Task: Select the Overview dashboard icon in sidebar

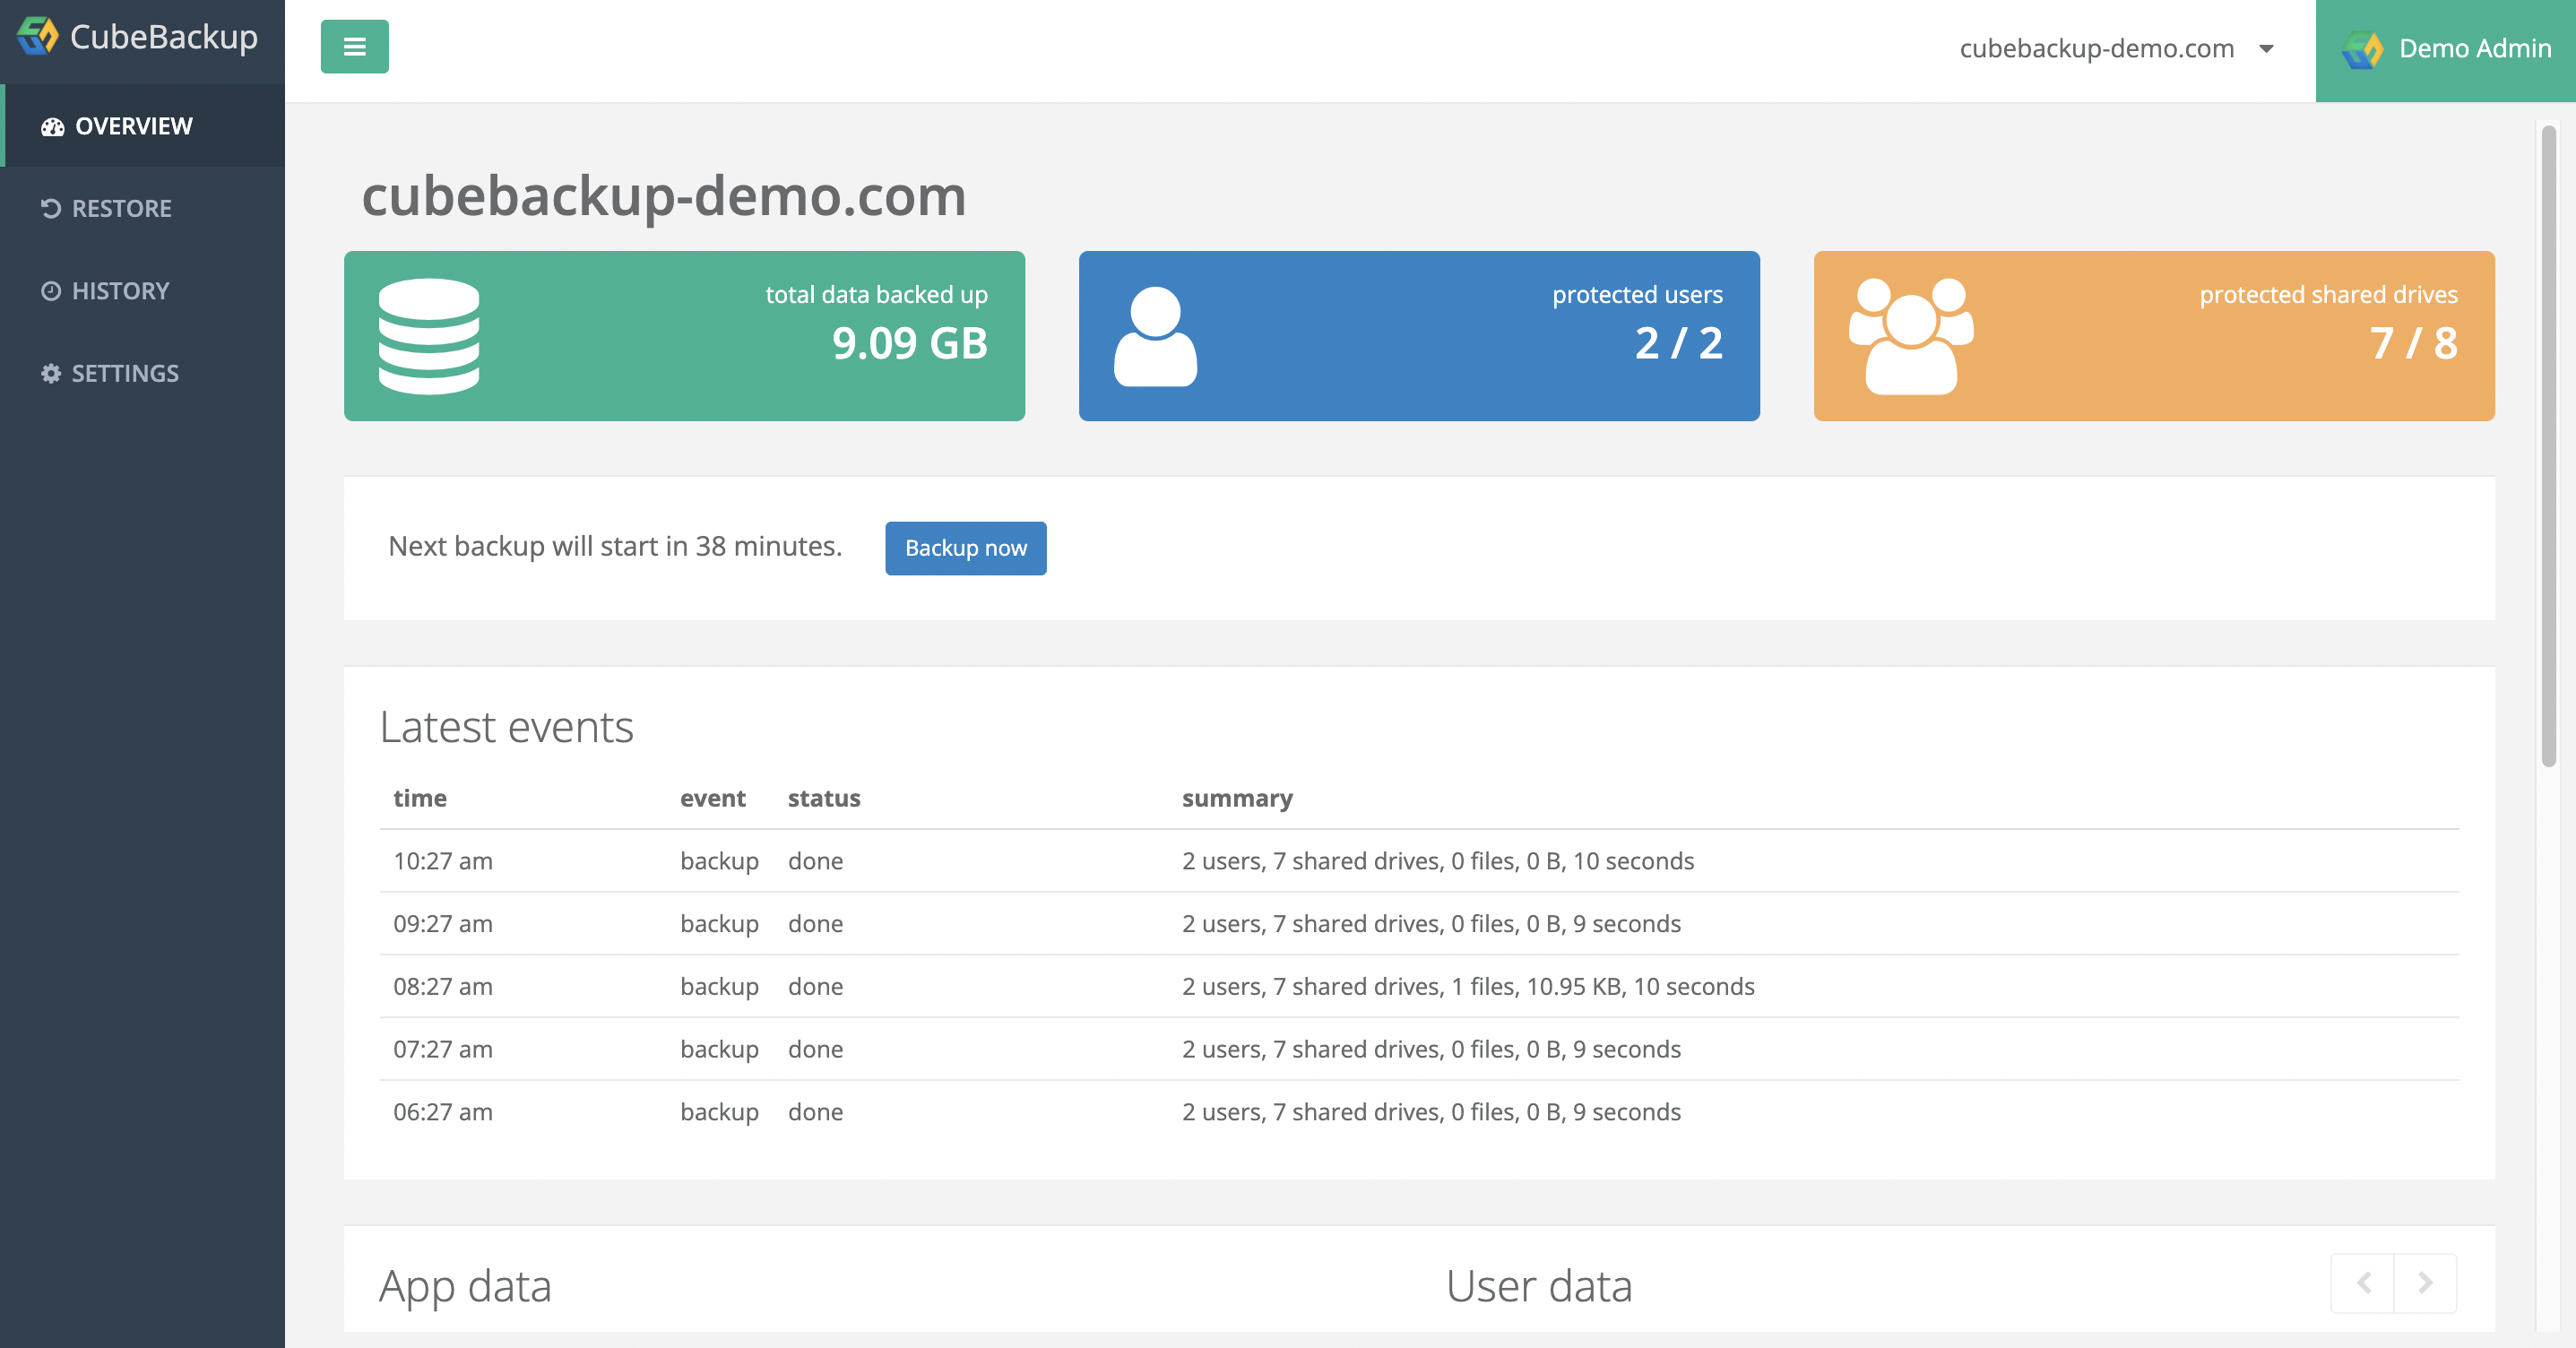Action: pyautogui.click(x=51, y=126)
